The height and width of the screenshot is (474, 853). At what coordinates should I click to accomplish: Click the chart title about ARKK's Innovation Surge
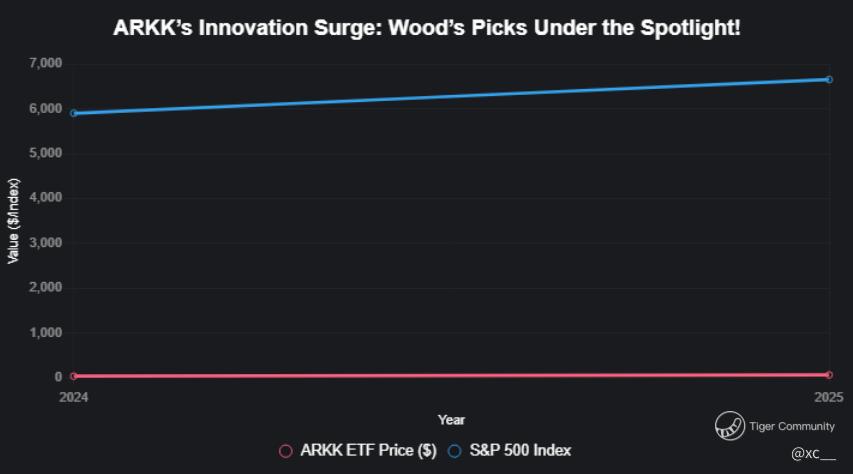pos(427,27)
